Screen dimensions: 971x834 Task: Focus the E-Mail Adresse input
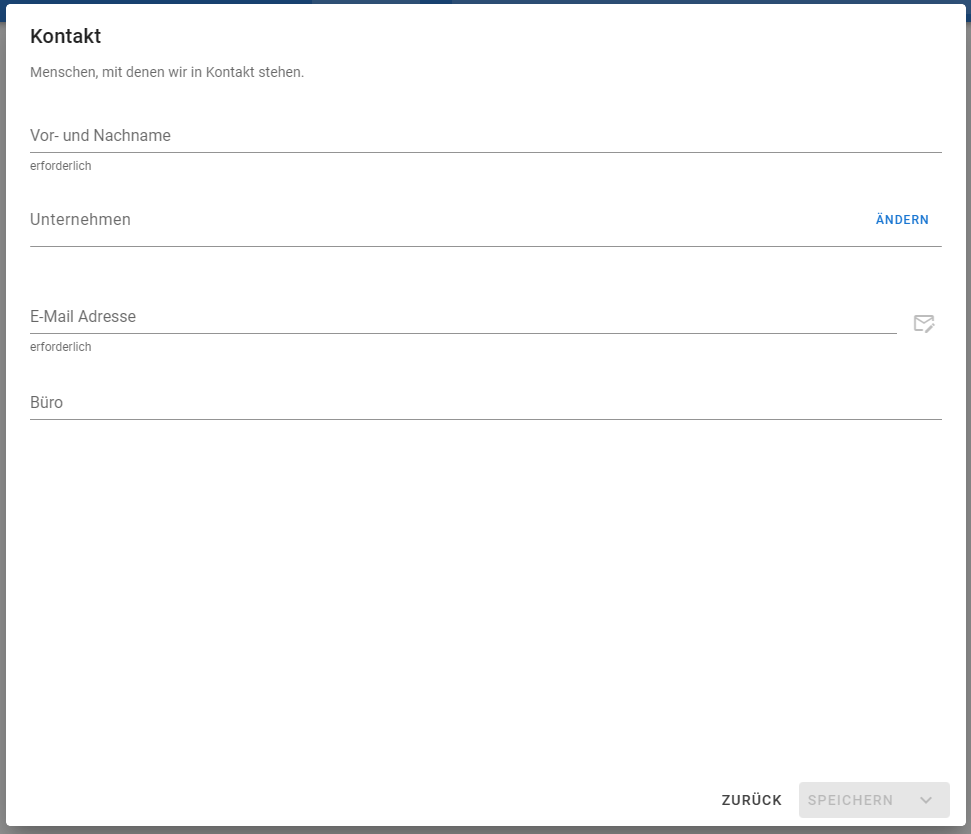pos(463,317)
